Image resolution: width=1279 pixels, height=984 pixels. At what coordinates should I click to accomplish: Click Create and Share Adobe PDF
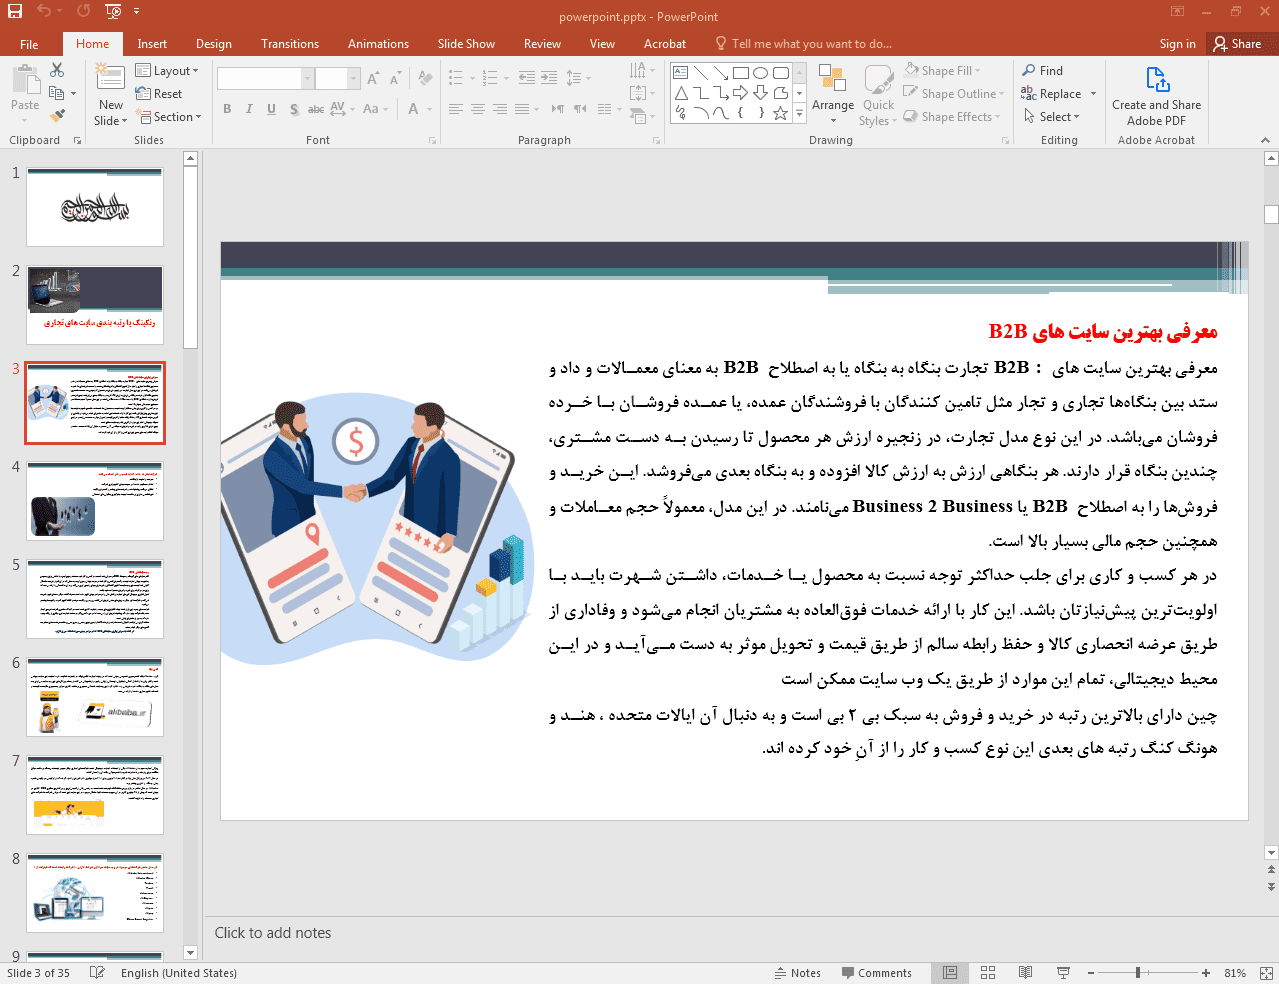coord(1156,97)
